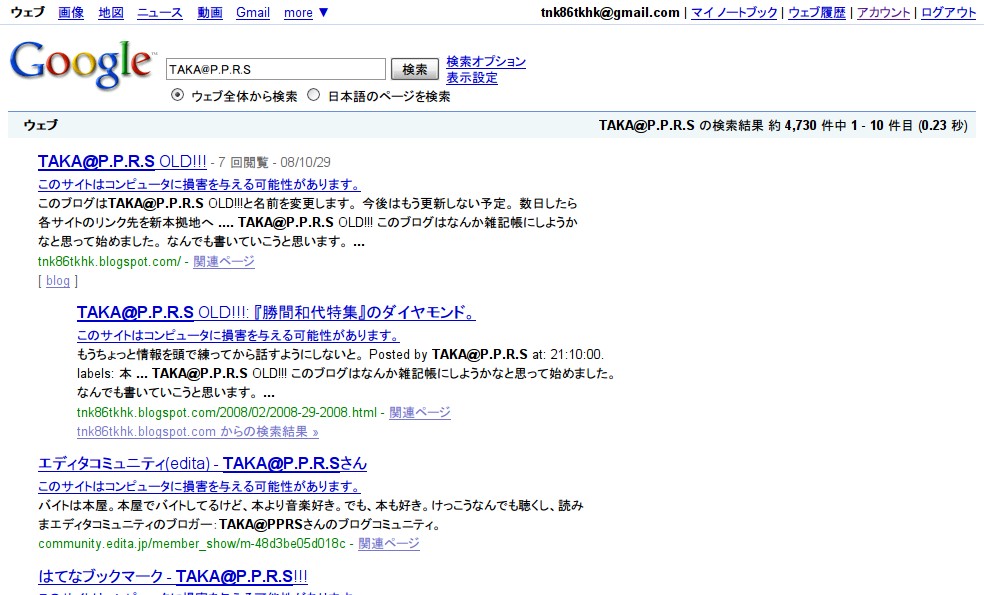The width and height of the screenshot is (984, 595).
Task: Switch to ニュース search
Action: pos(159,12)
